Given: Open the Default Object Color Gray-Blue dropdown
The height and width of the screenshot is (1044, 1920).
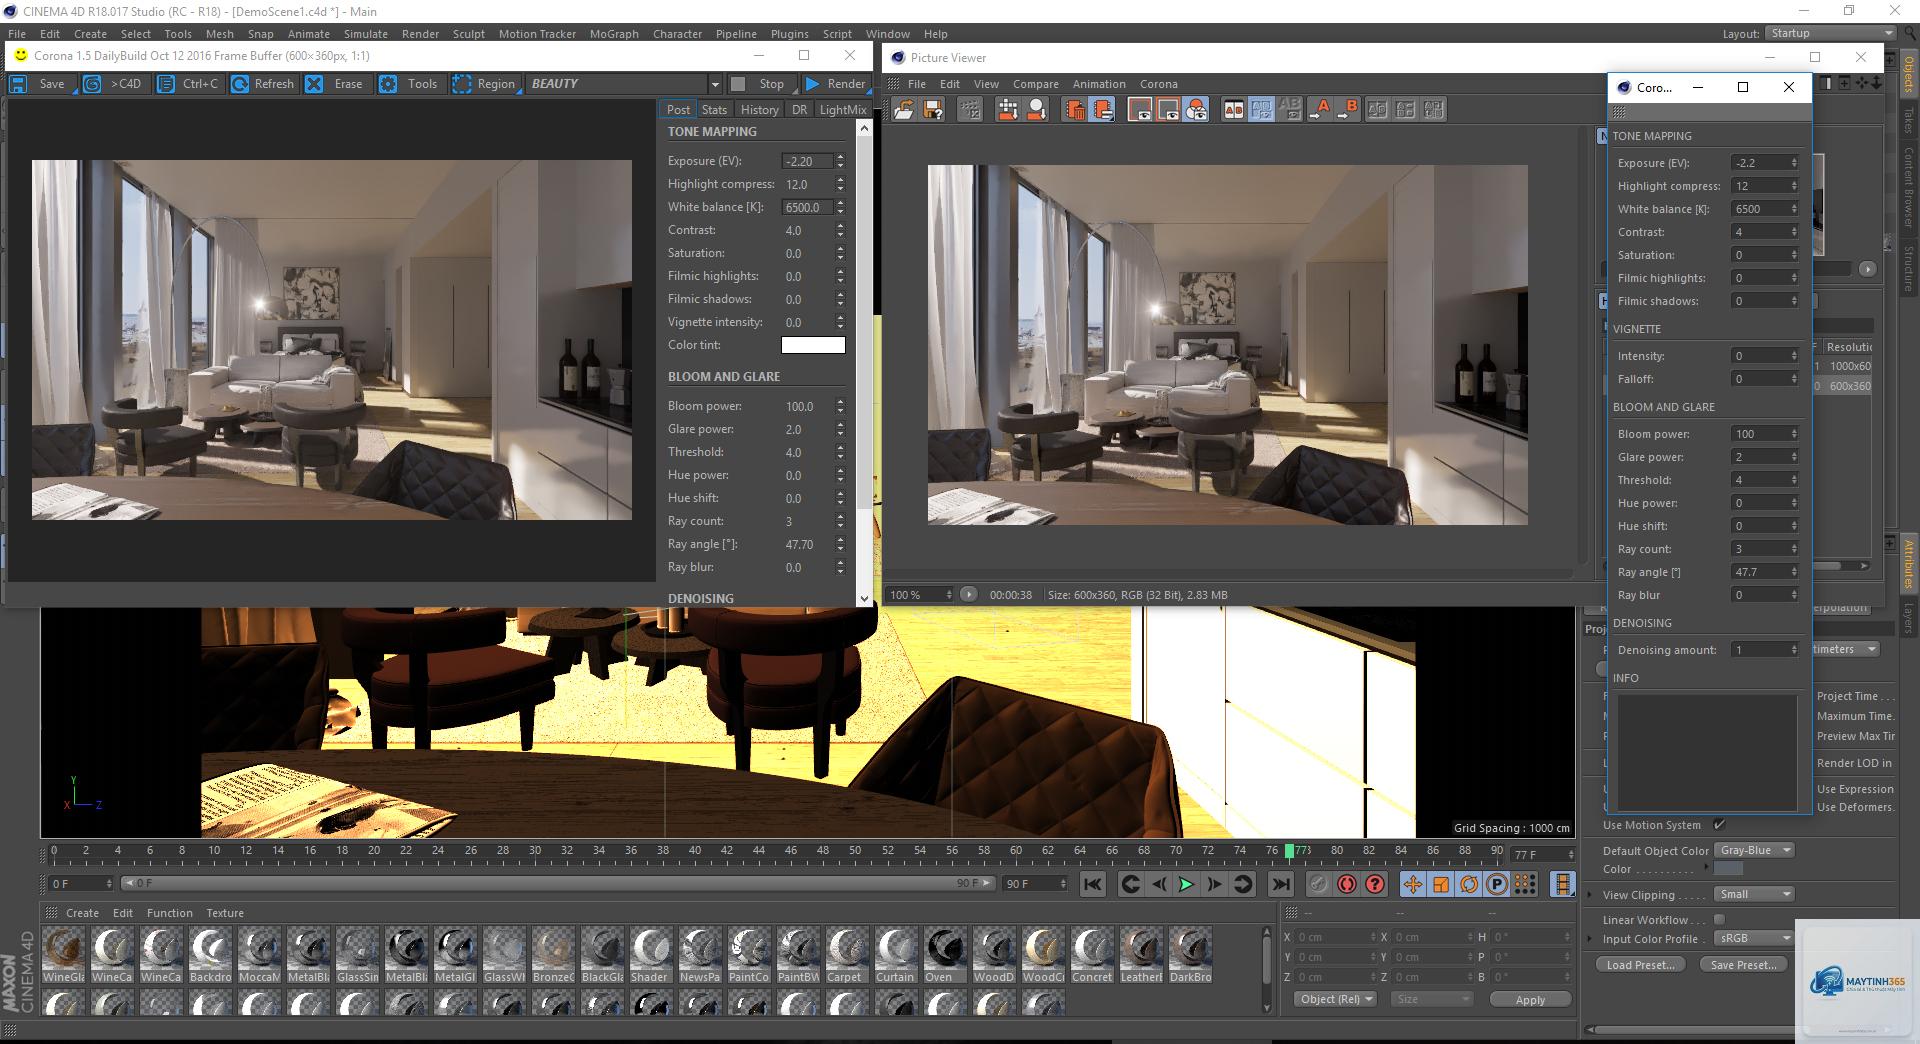Looking at the screenshot, I should pyautogui.click(x=1754, y=850).
